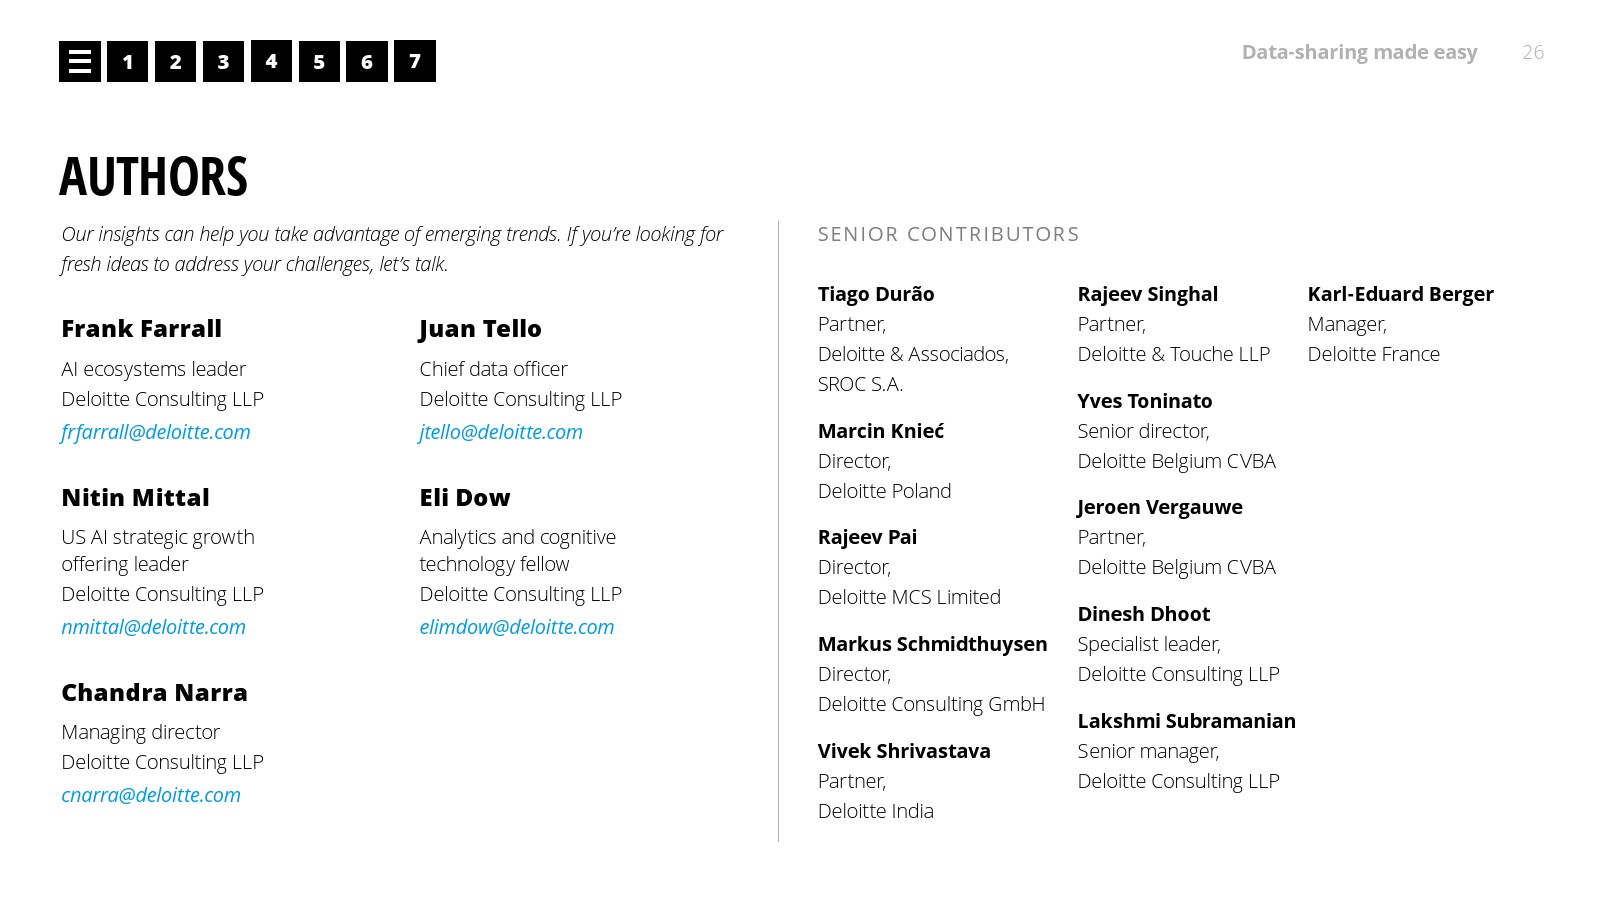Email Frank Farrall at frfarrall@deloitte.com
1600x900 pixels.
(x=156, y=432)
